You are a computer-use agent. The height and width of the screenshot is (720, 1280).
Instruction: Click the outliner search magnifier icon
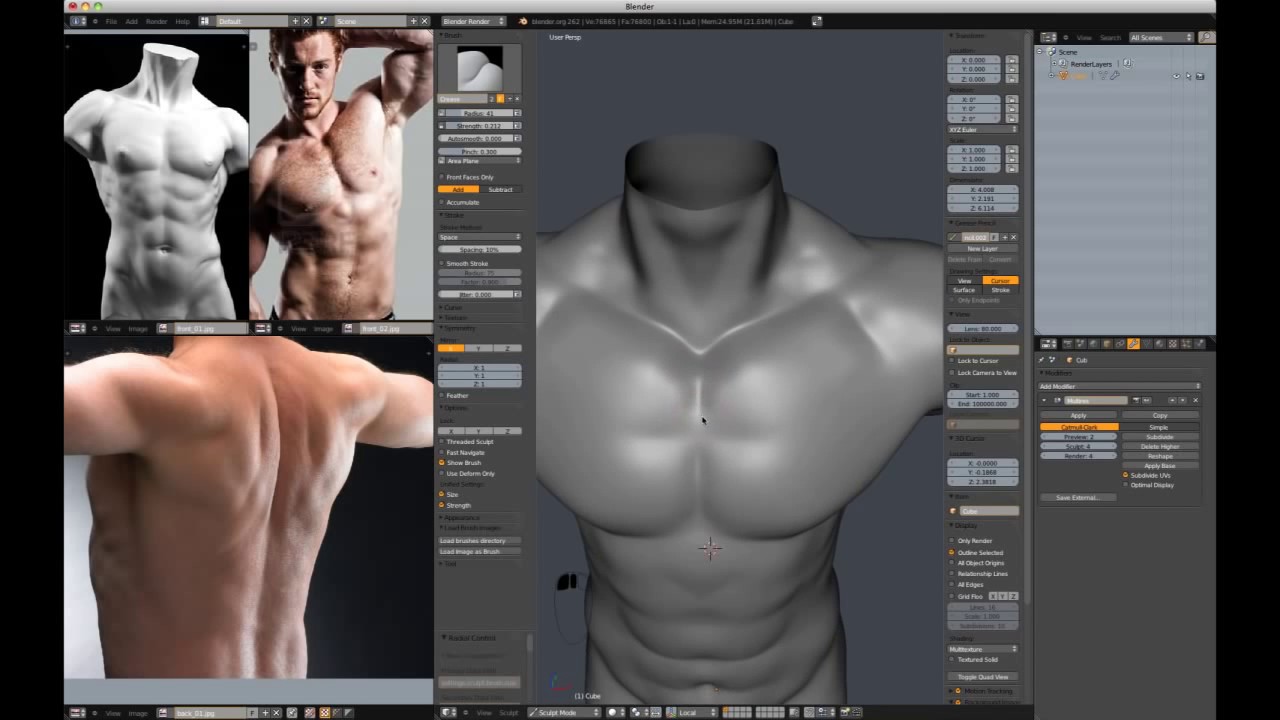pyautogui.click(x=1206, y=37)
